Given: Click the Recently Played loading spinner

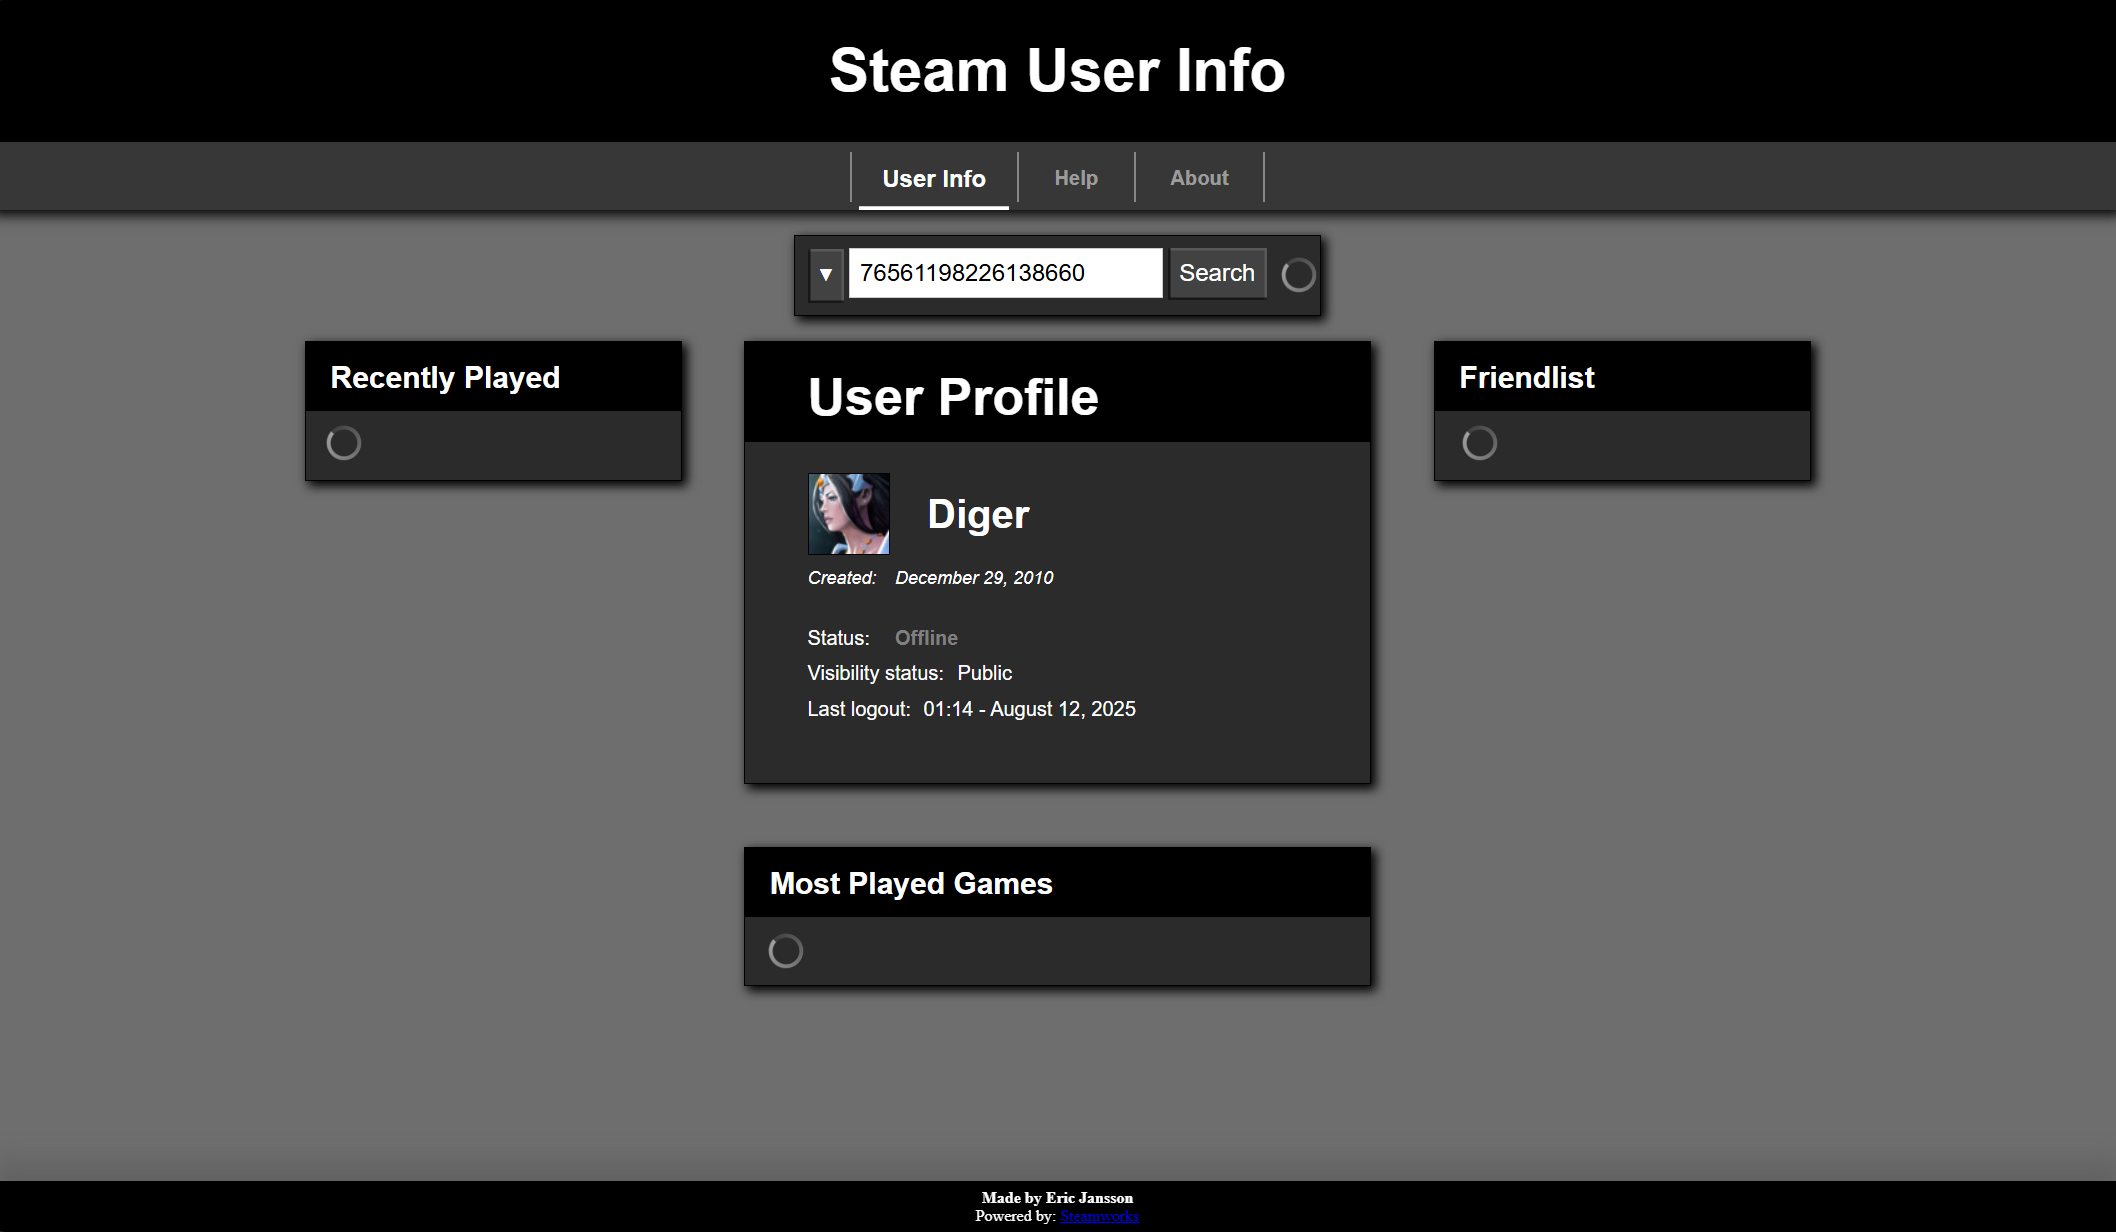Looking at the screenshot, I should [x=344, y=443].
